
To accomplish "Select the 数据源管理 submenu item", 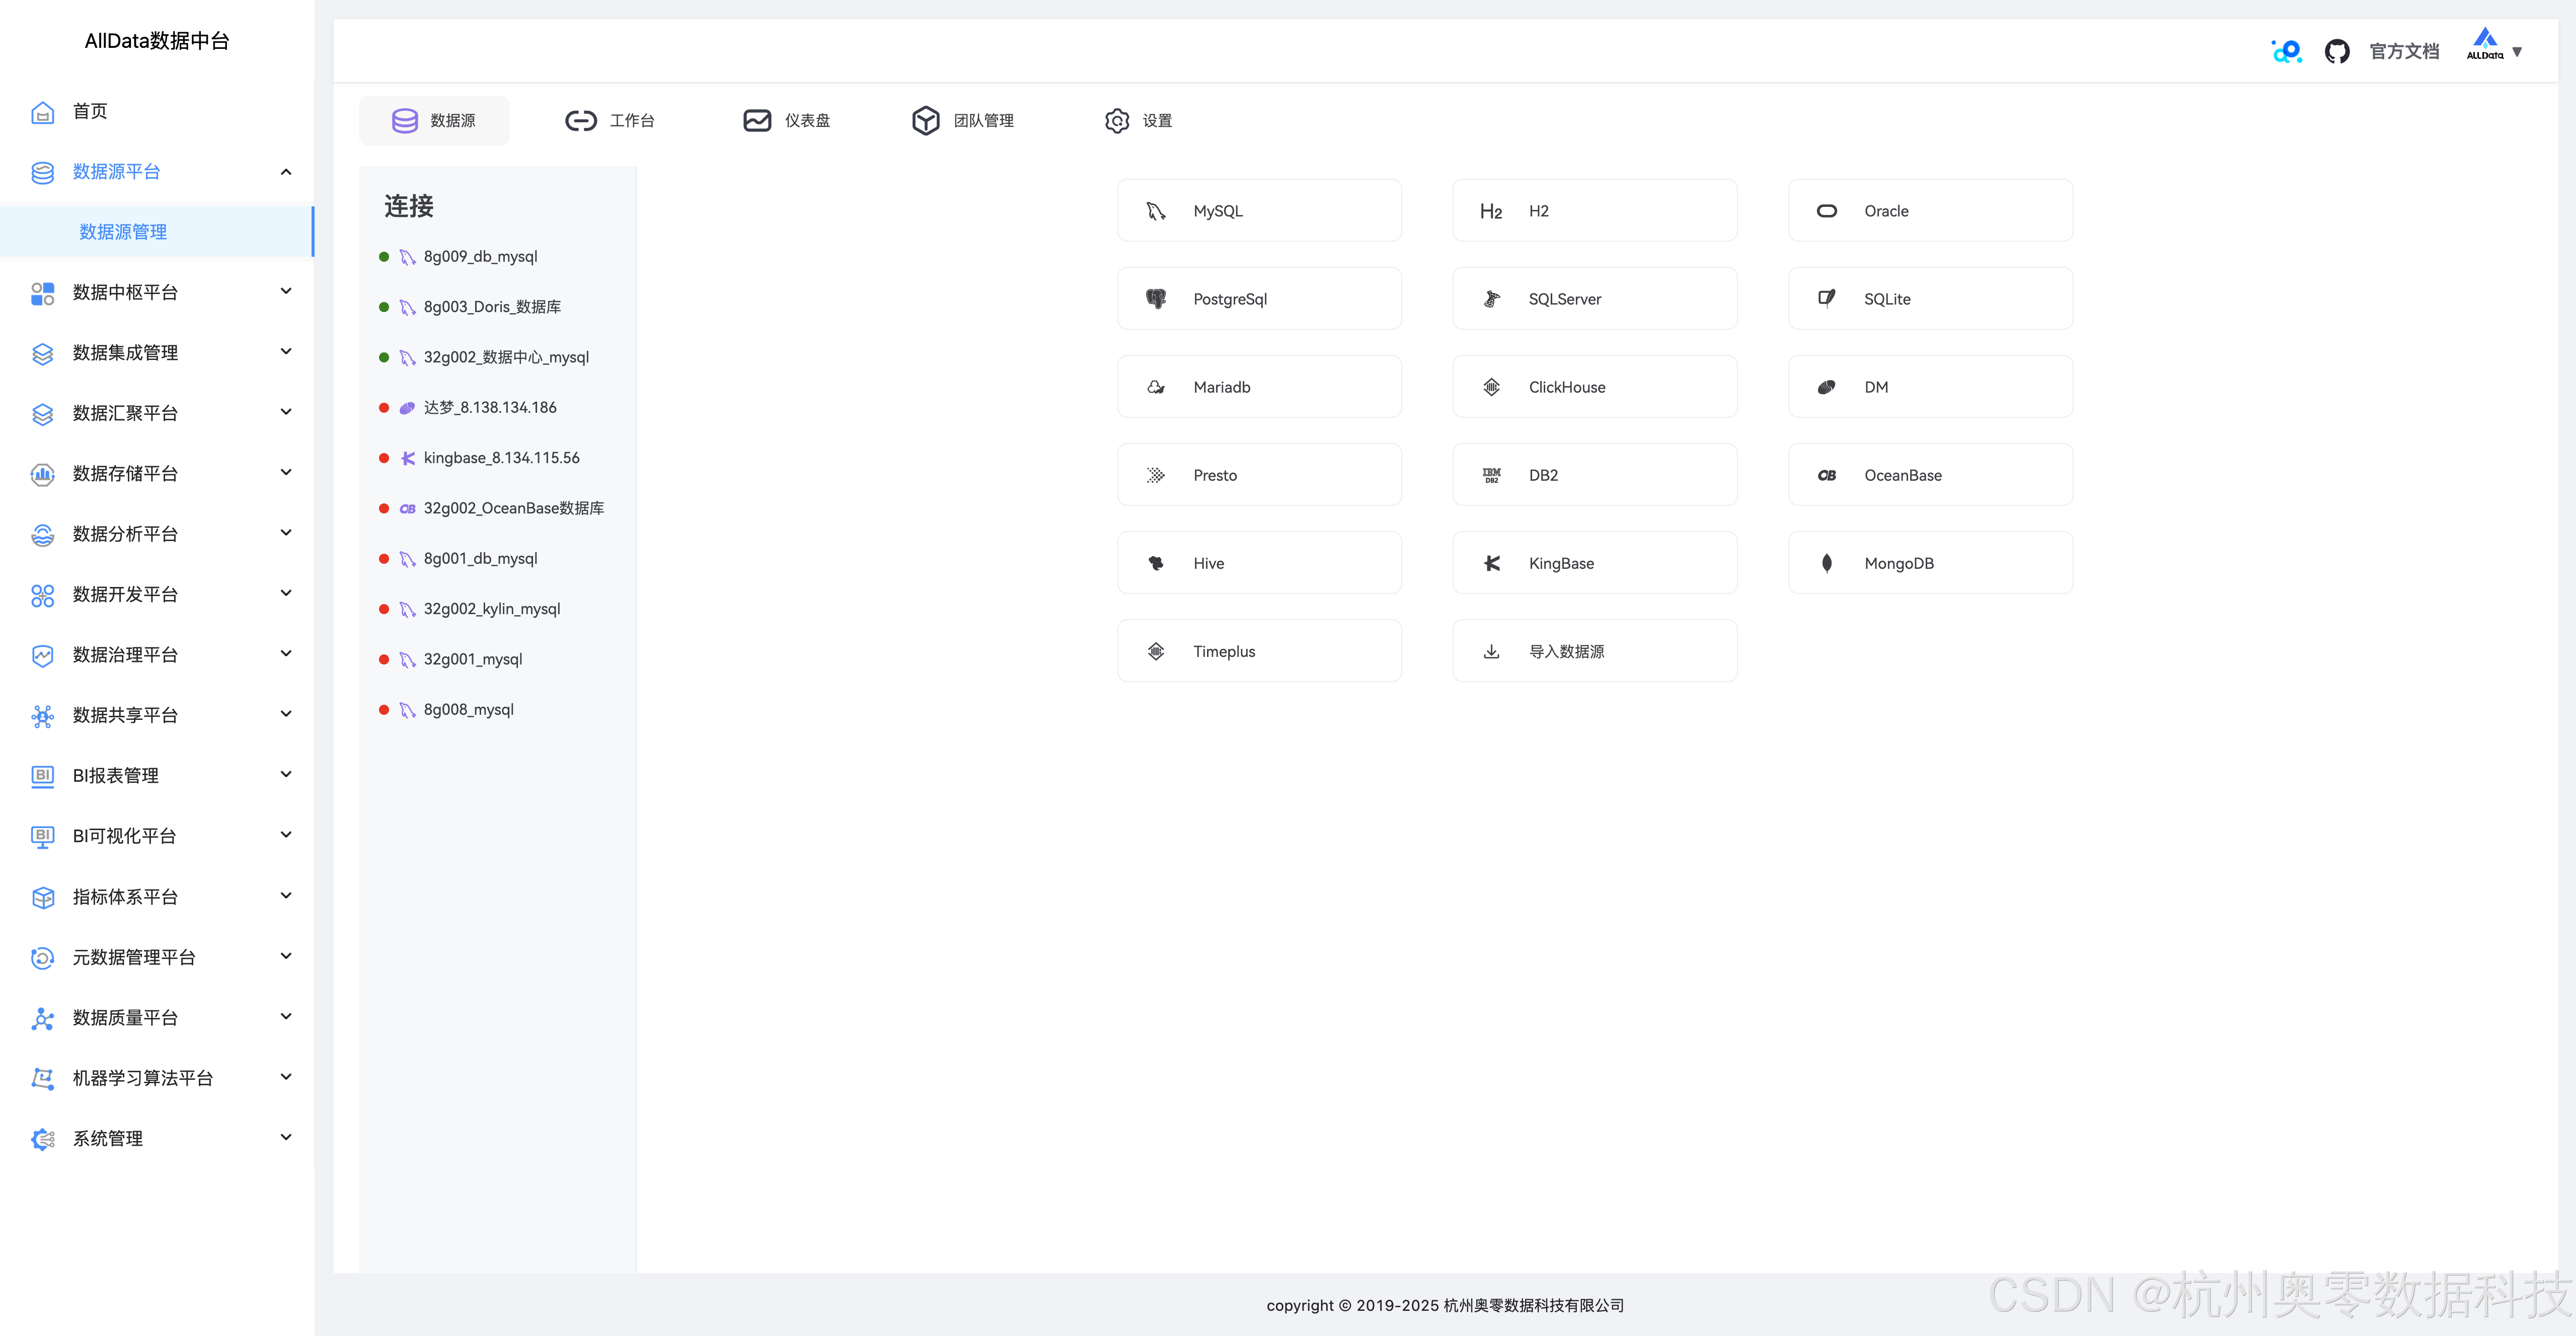I will pyautogui.click(x=123, y=232).
